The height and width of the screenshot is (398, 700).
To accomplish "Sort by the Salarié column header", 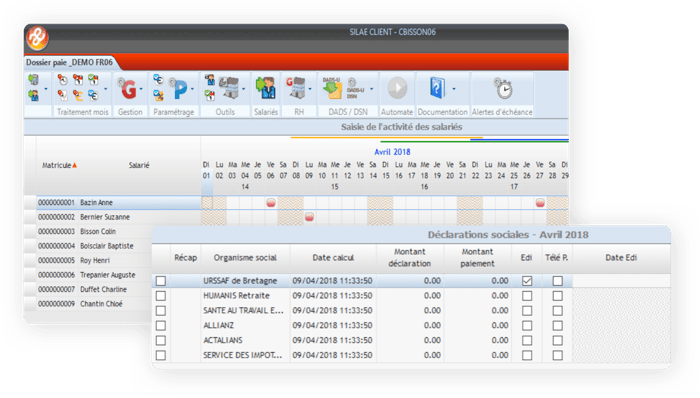I will point(139,165).
